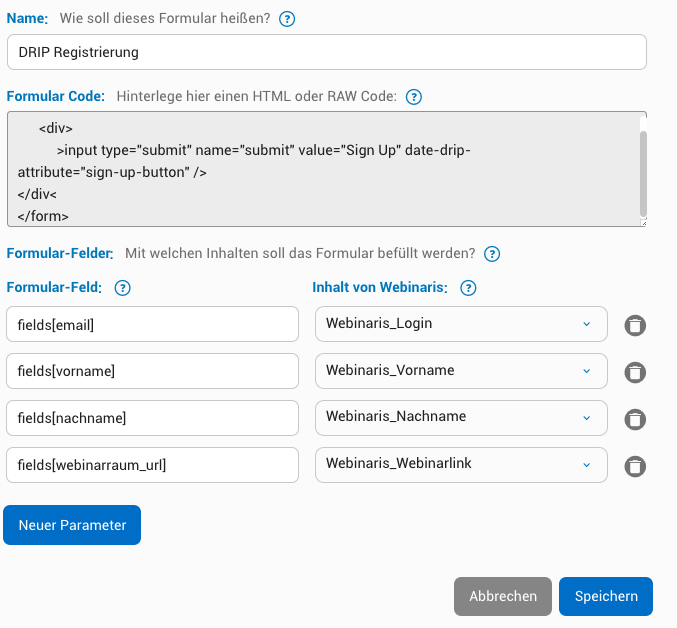Image resolution: width=677 pixels, height=628 pixels.
Task: Delete the fields[vorname] parameter row
Action: coord(635,372)
